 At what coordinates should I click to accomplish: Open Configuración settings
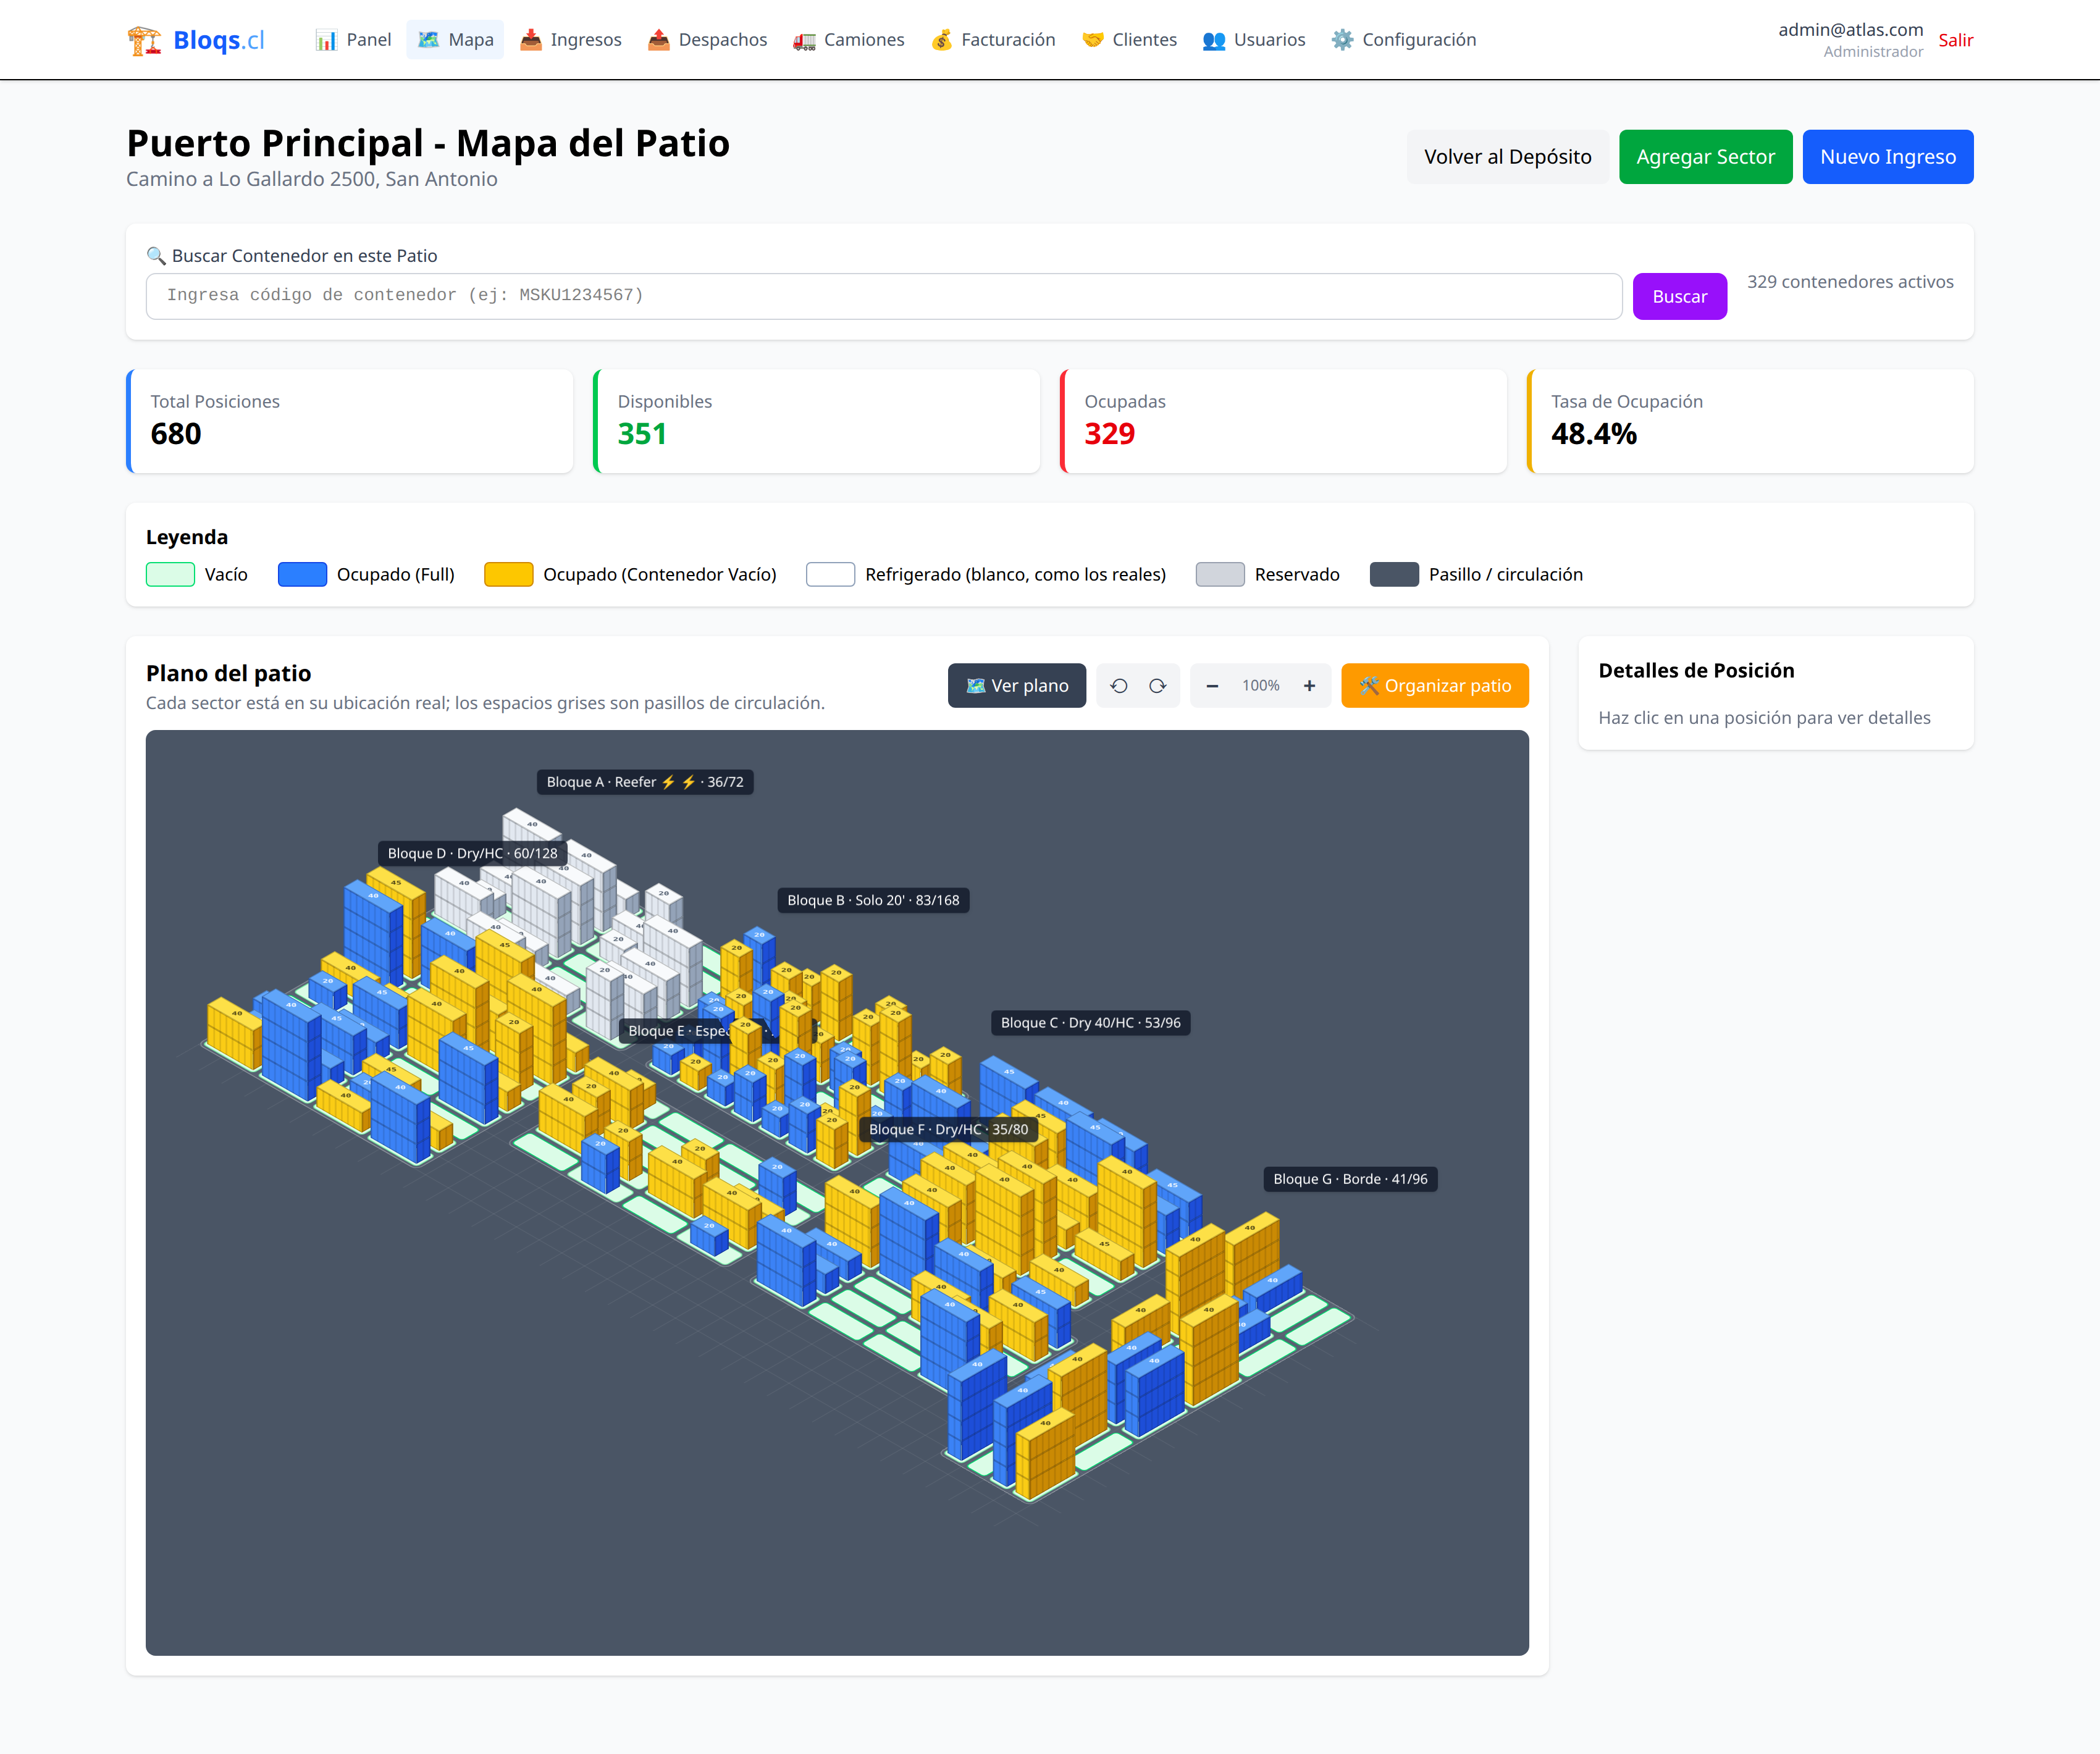pos(1404,40)
